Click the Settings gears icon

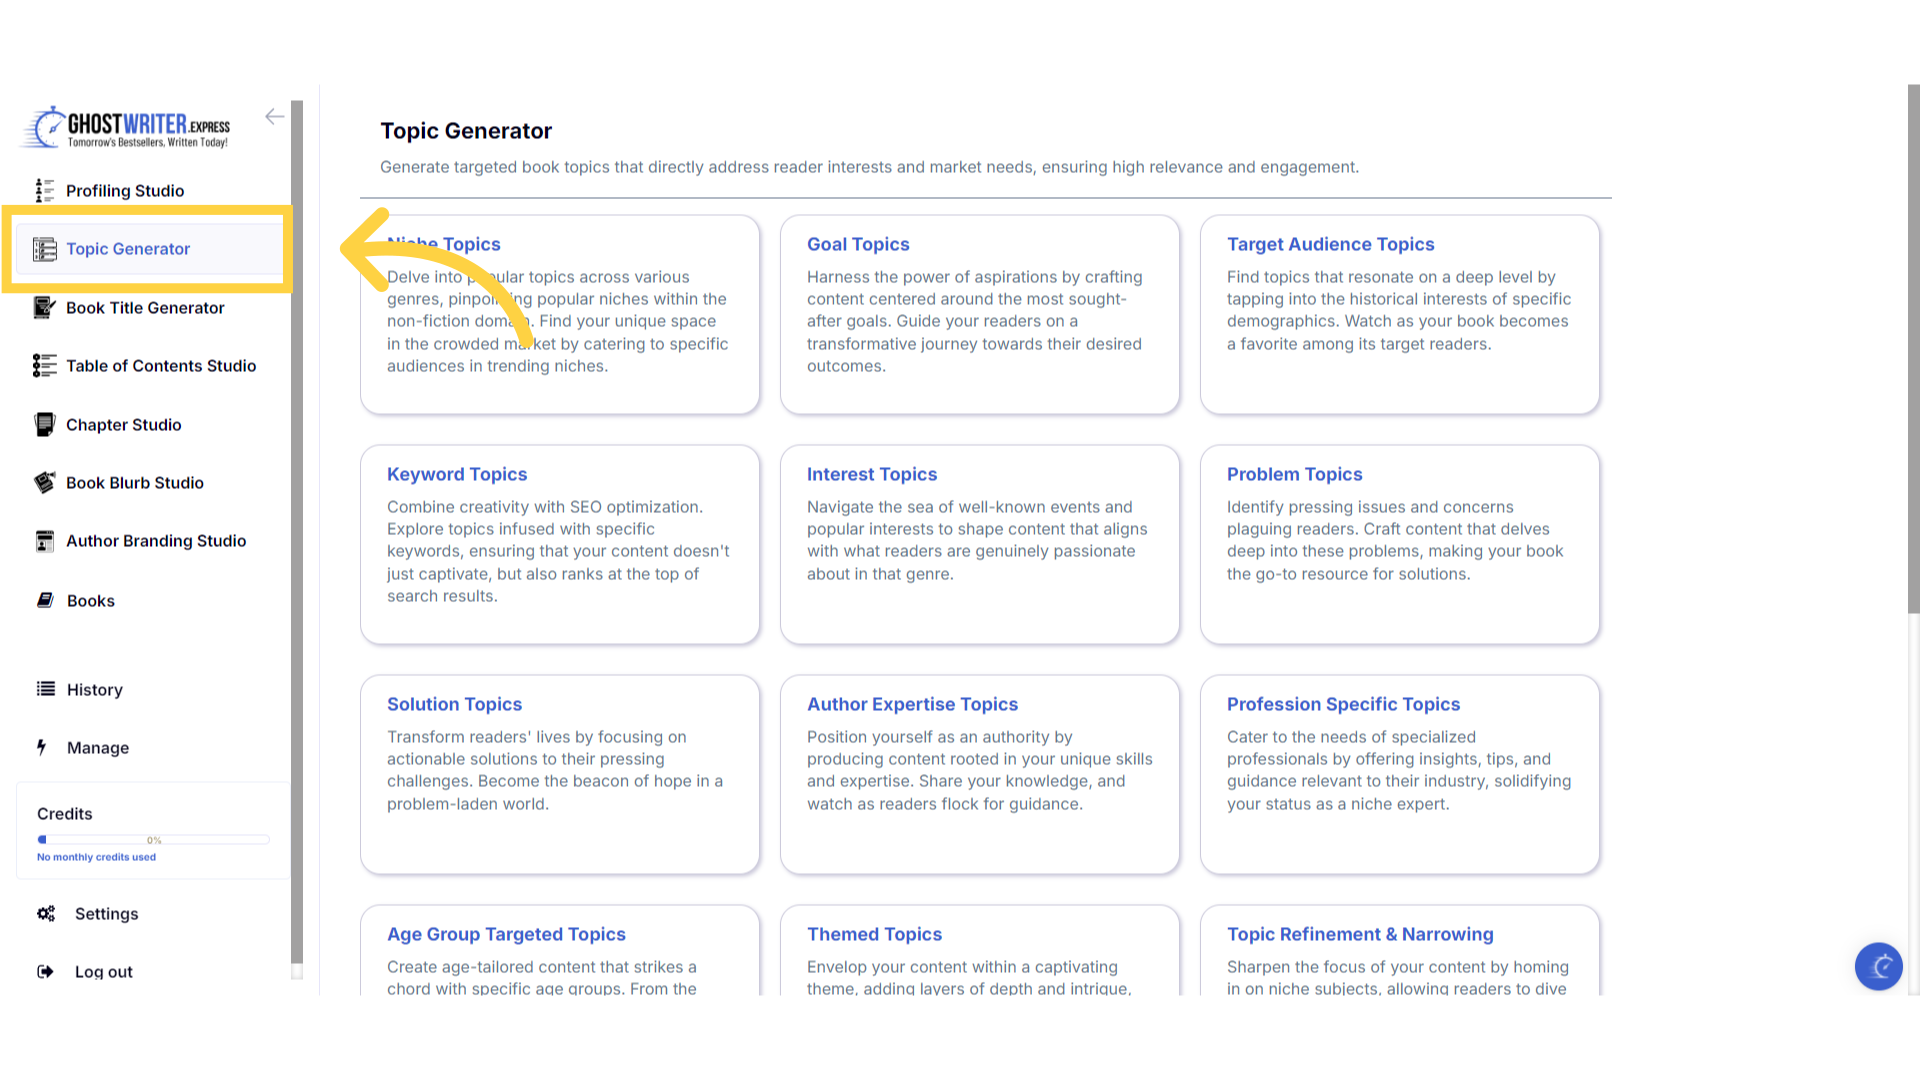pos(46,913)
